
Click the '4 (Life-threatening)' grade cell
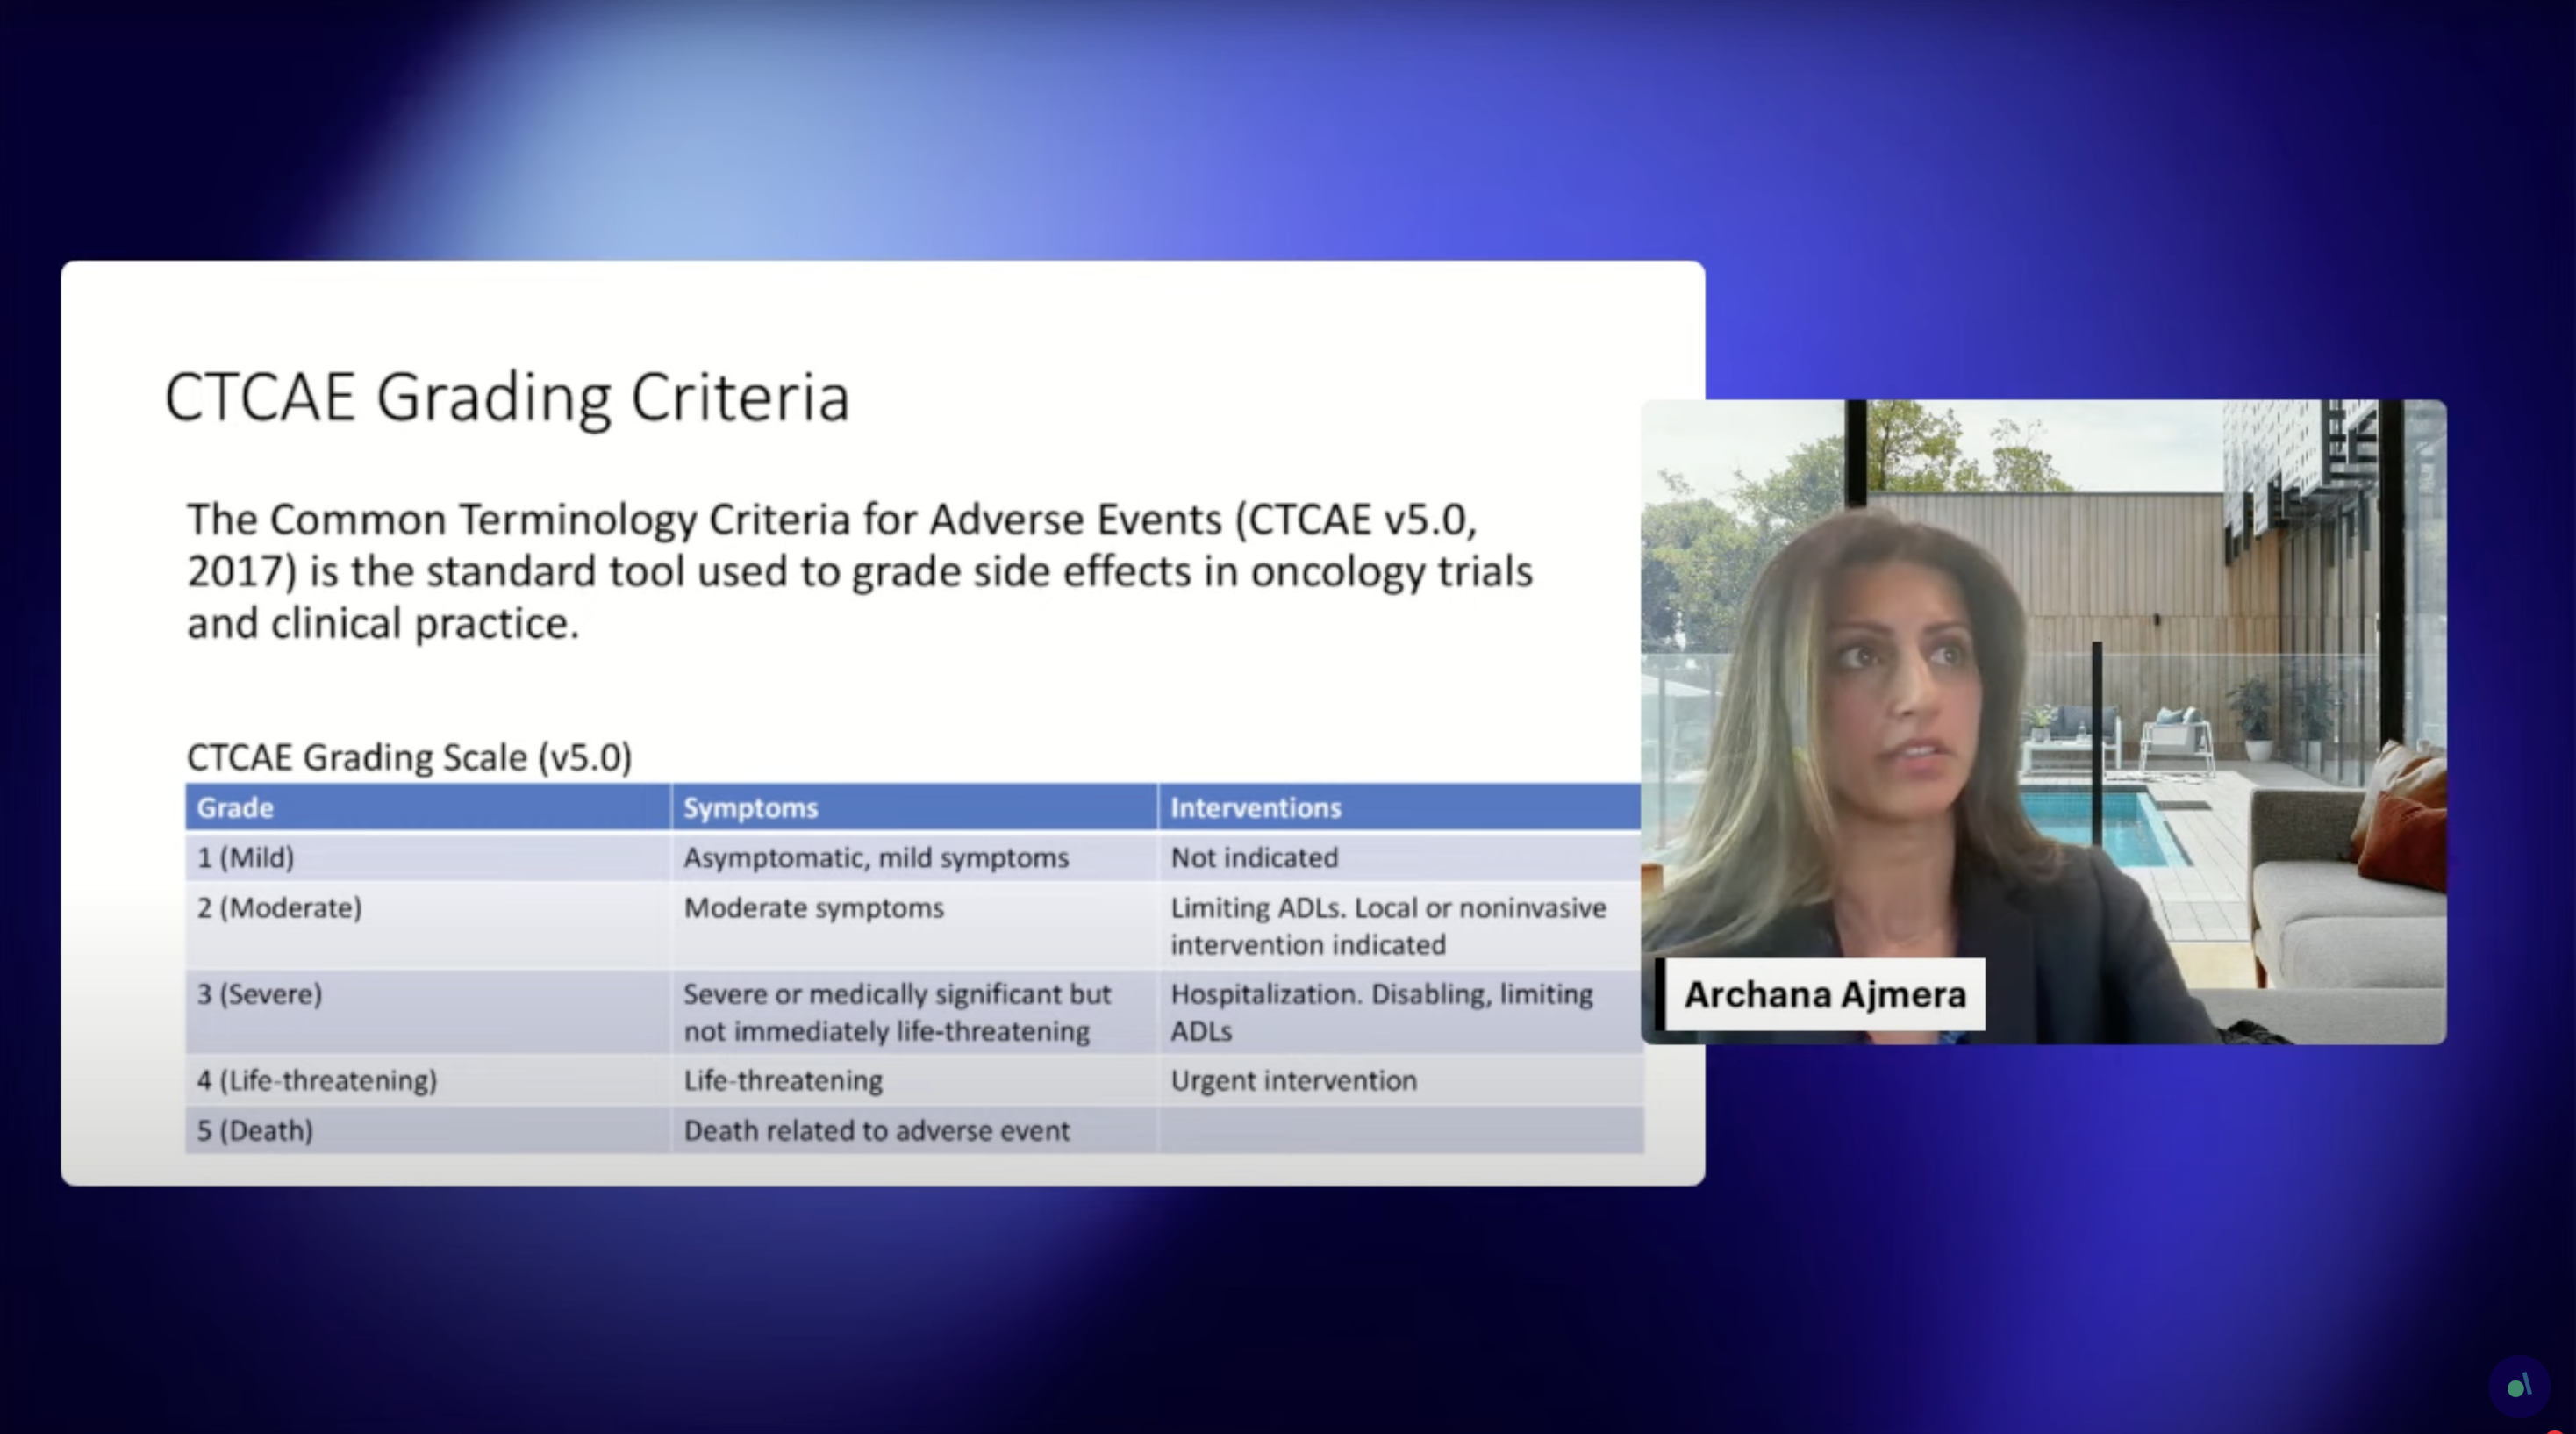(428, 1080)
